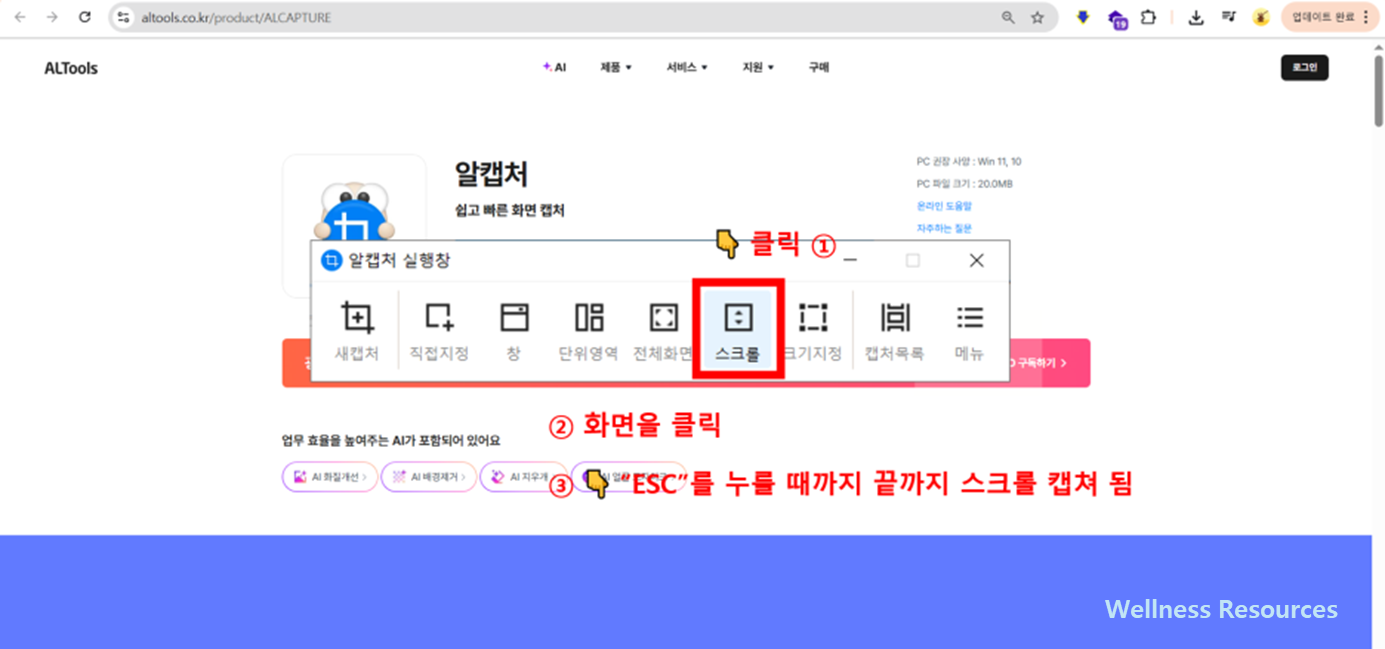Open the AI menu item
This screenshot has height=649, width=1385.
click(x=554, y=67)
